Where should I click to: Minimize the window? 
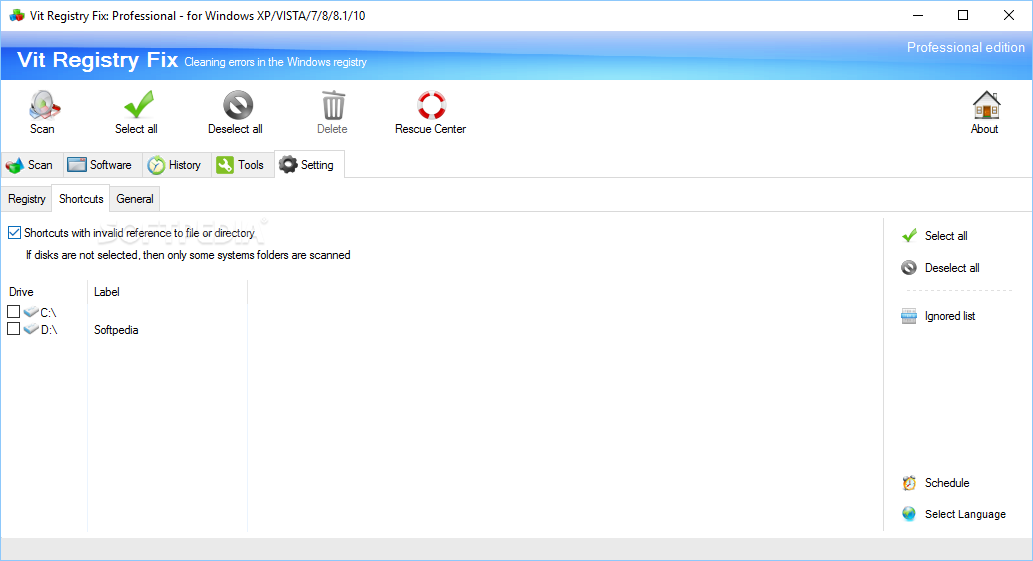point(918,15)
